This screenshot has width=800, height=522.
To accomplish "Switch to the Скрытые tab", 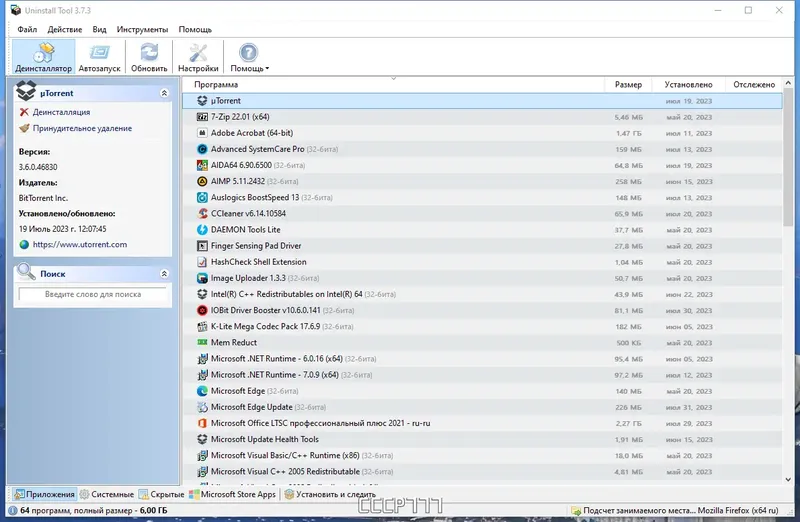I will [161, 494].
